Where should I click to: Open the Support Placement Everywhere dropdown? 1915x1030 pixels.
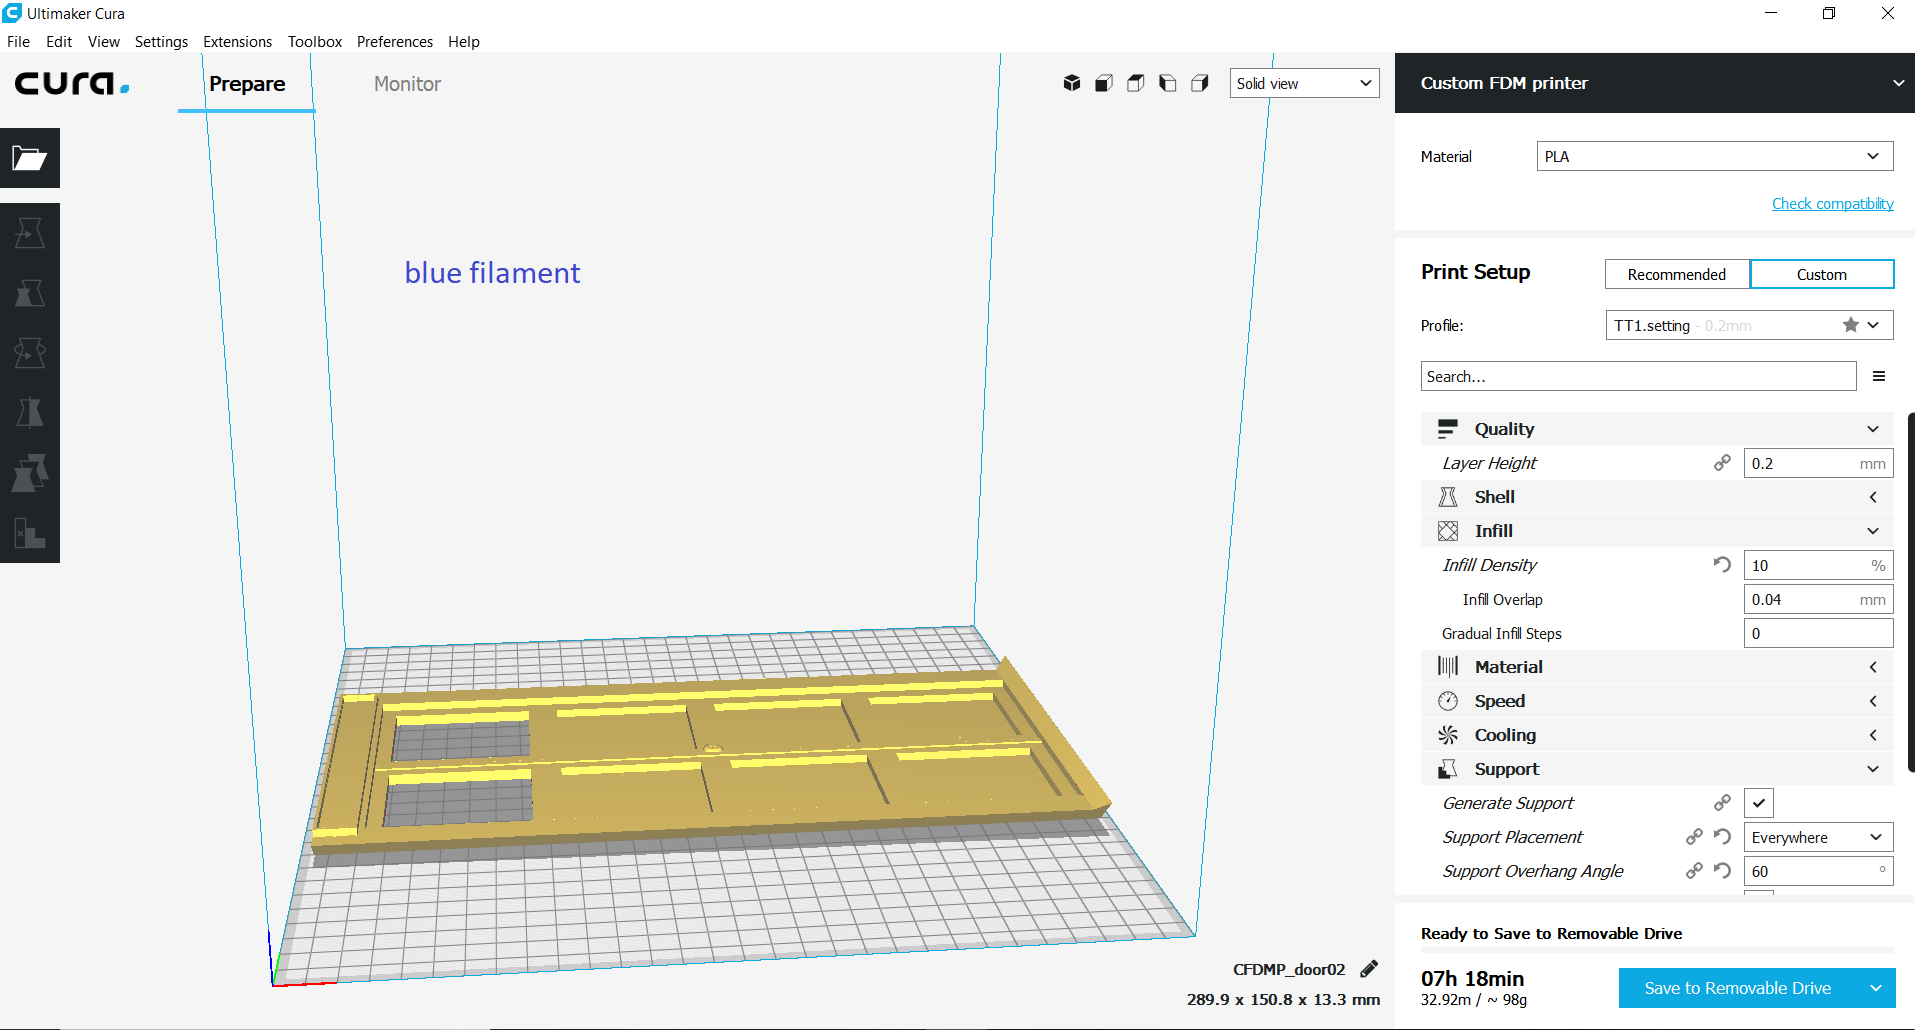[1819, 837]
